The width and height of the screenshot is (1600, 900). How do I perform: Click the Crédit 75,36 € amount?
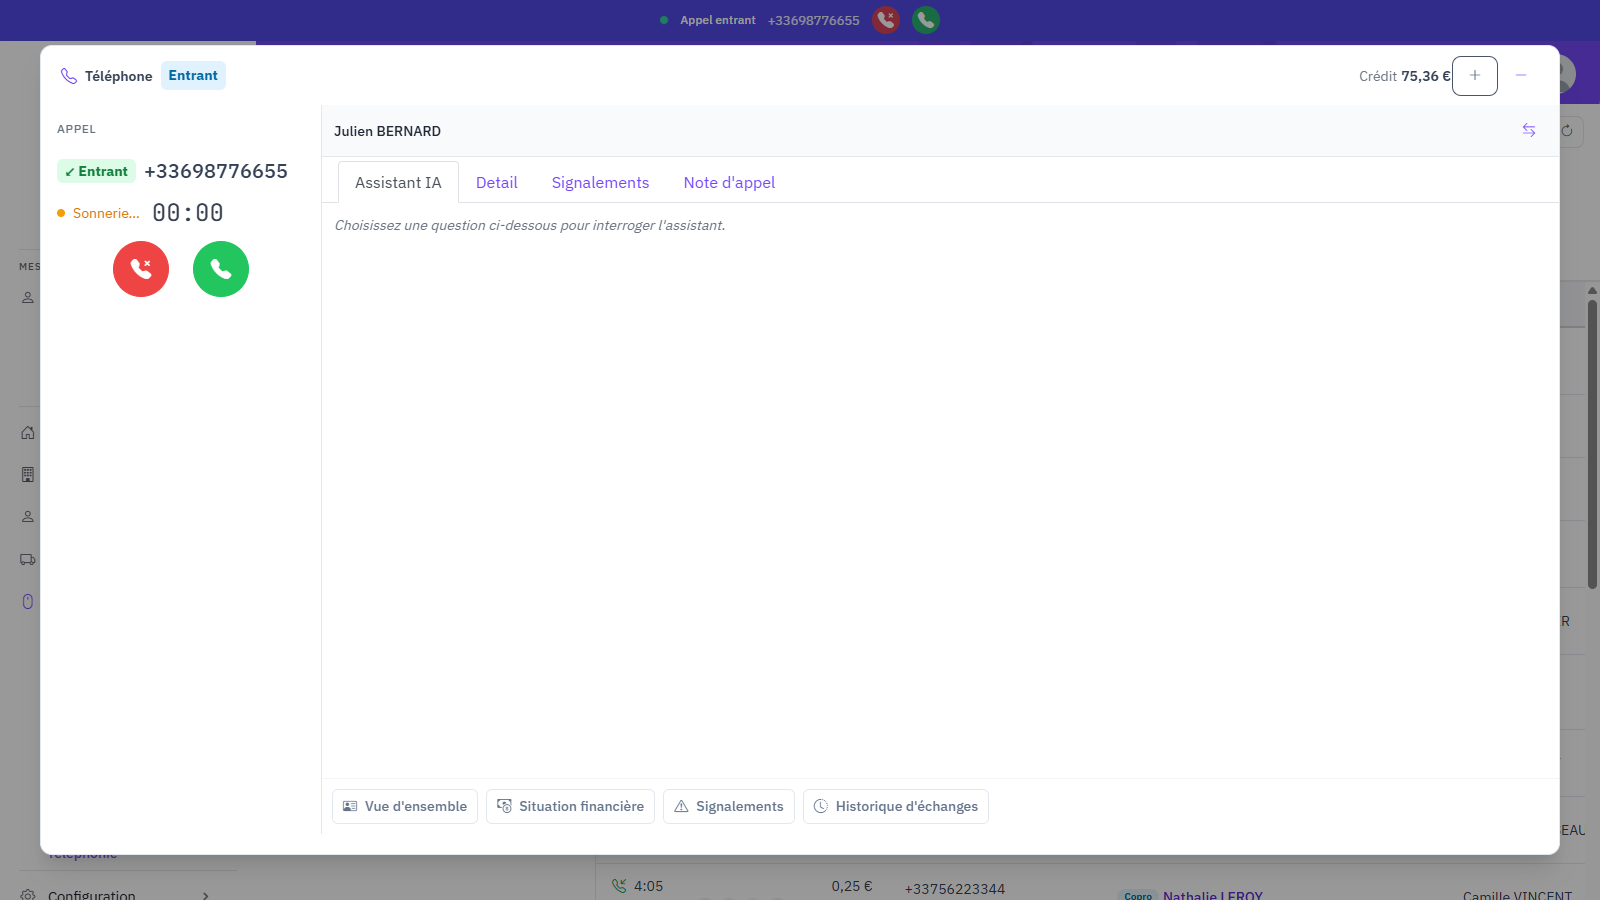coord(1404,76)
